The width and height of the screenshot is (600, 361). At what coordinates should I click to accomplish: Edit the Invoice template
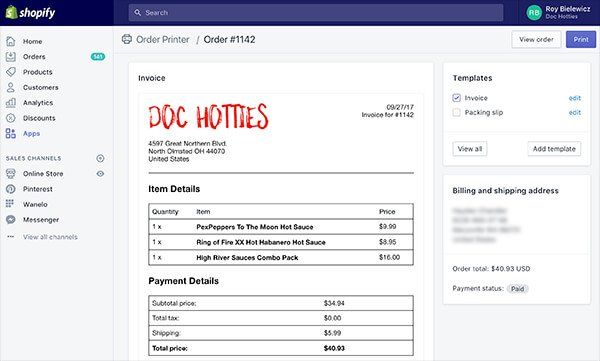(575, 98)
